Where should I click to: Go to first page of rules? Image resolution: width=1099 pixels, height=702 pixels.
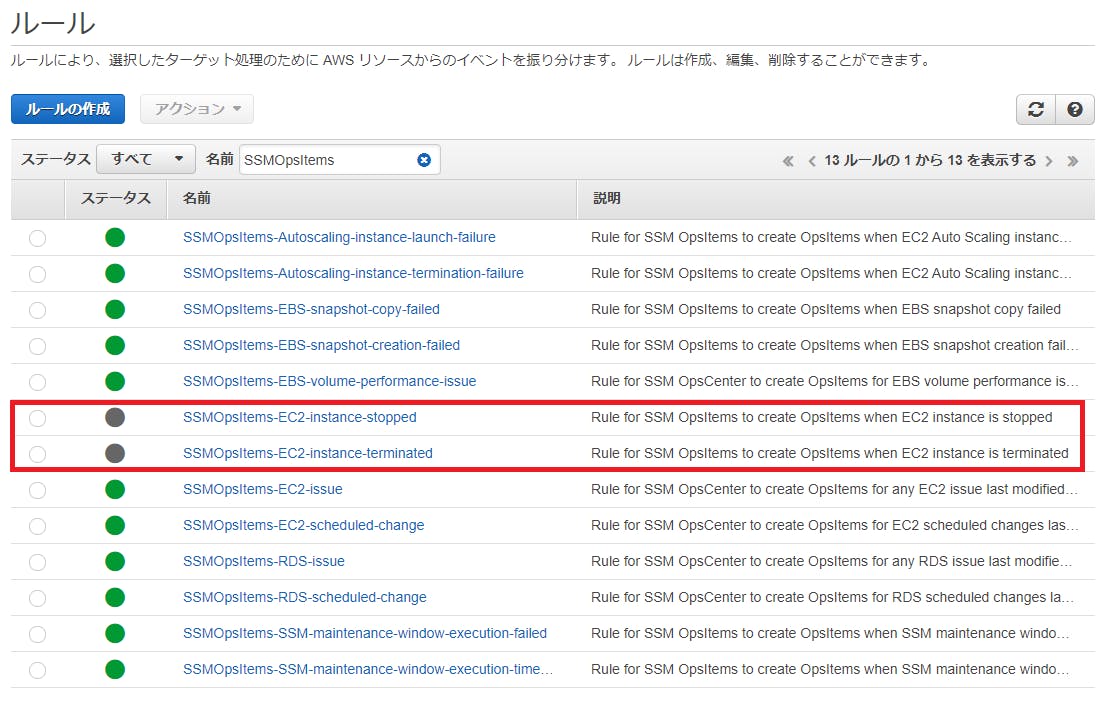[788, 161]
